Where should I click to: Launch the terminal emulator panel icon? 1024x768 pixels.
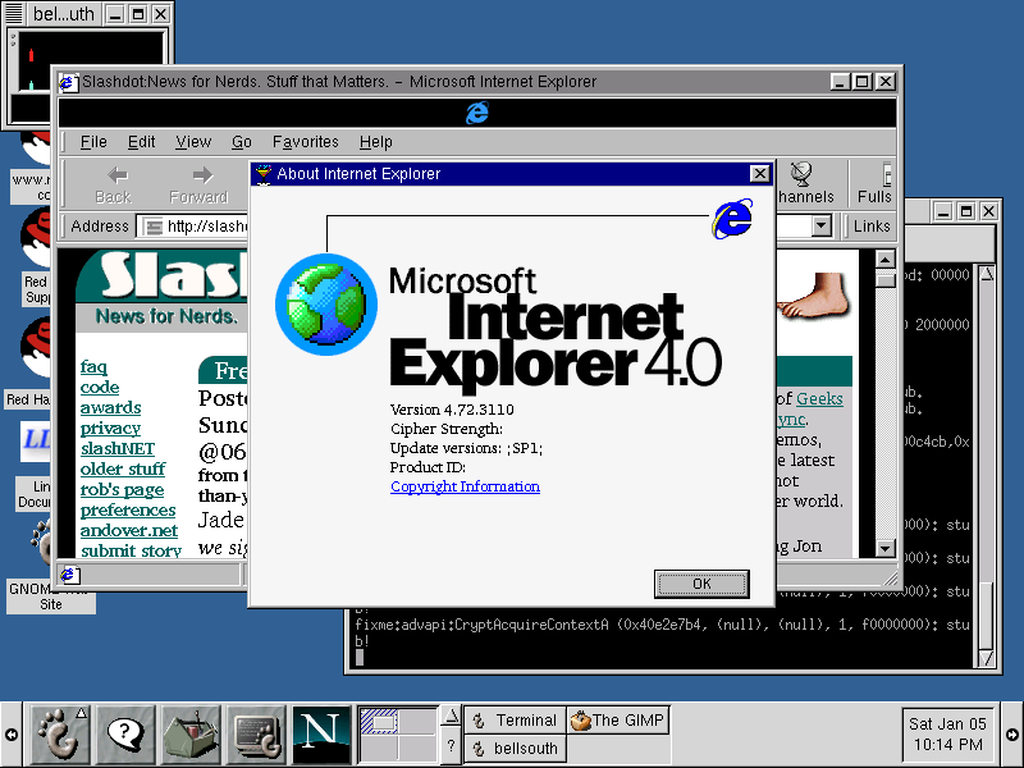pyautogui.click(x=257, y=734)
